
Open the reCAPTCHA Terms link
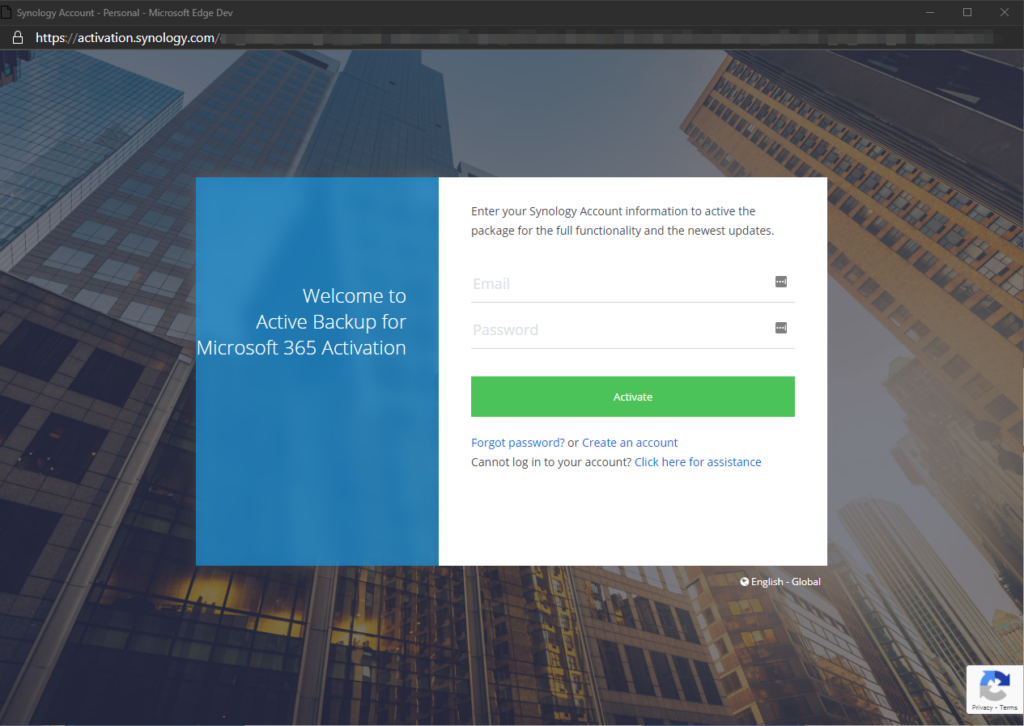tap(1008, 707)
